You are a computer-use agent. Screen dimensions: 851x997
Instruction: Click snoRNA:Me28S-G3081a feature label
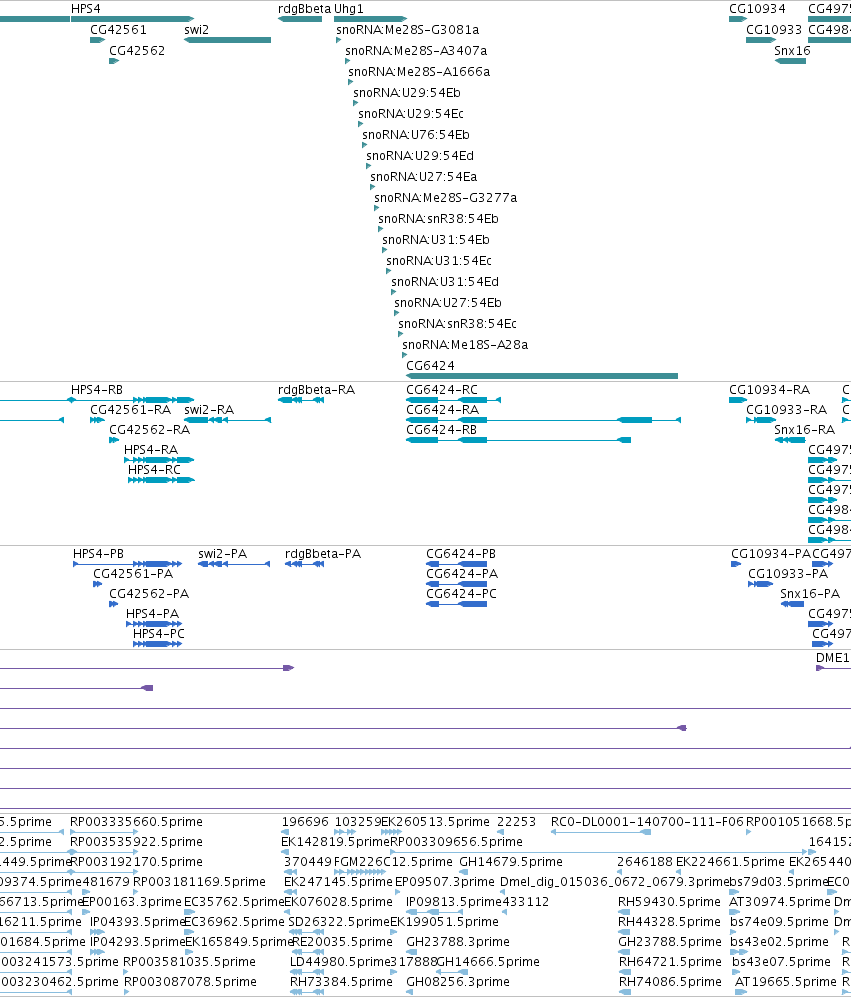tap(407, 30)
